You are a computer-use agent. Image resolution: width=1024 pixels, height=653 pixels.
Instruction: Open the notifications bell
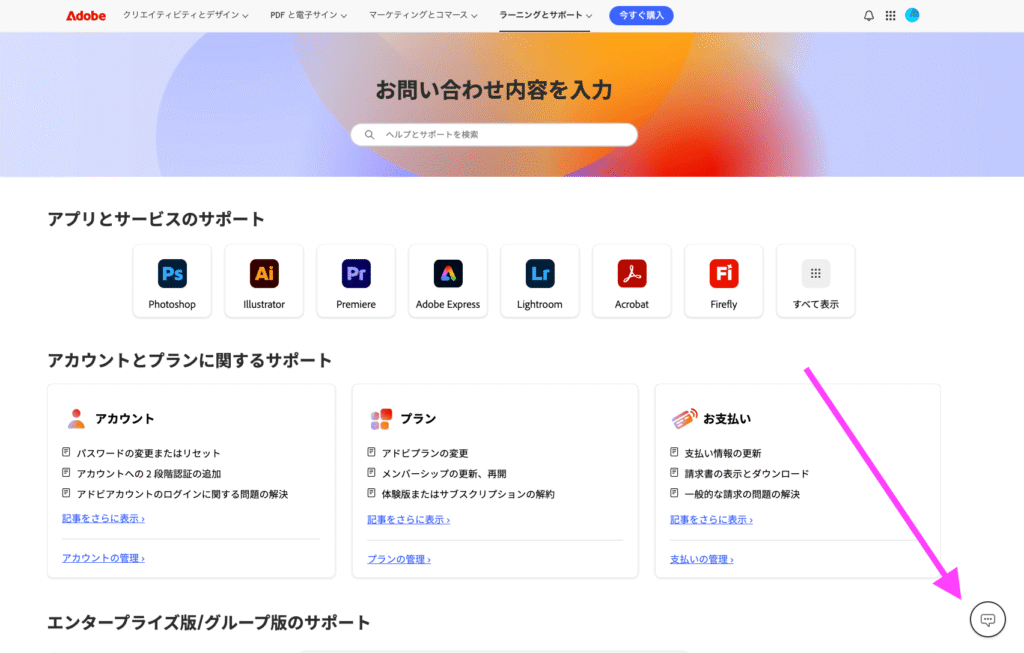tap(869, 16)
